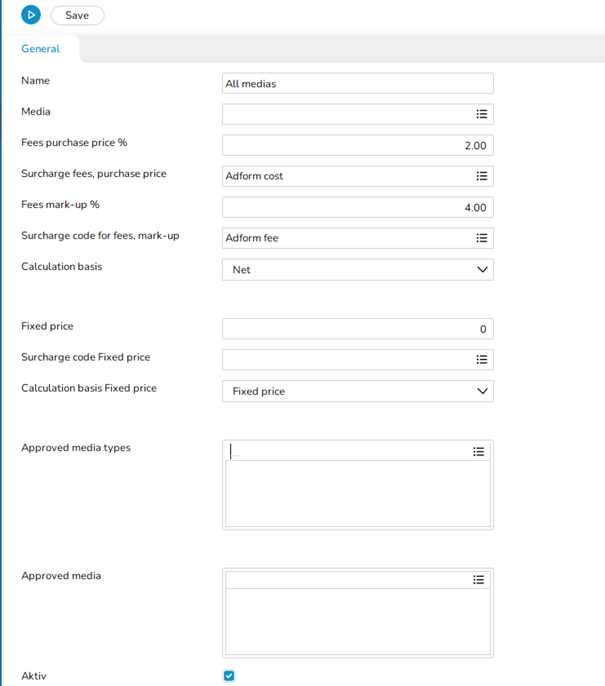Expand the Calculation basis Net dropdown
This screenshot has height=686, width=605.
[482, 270]
